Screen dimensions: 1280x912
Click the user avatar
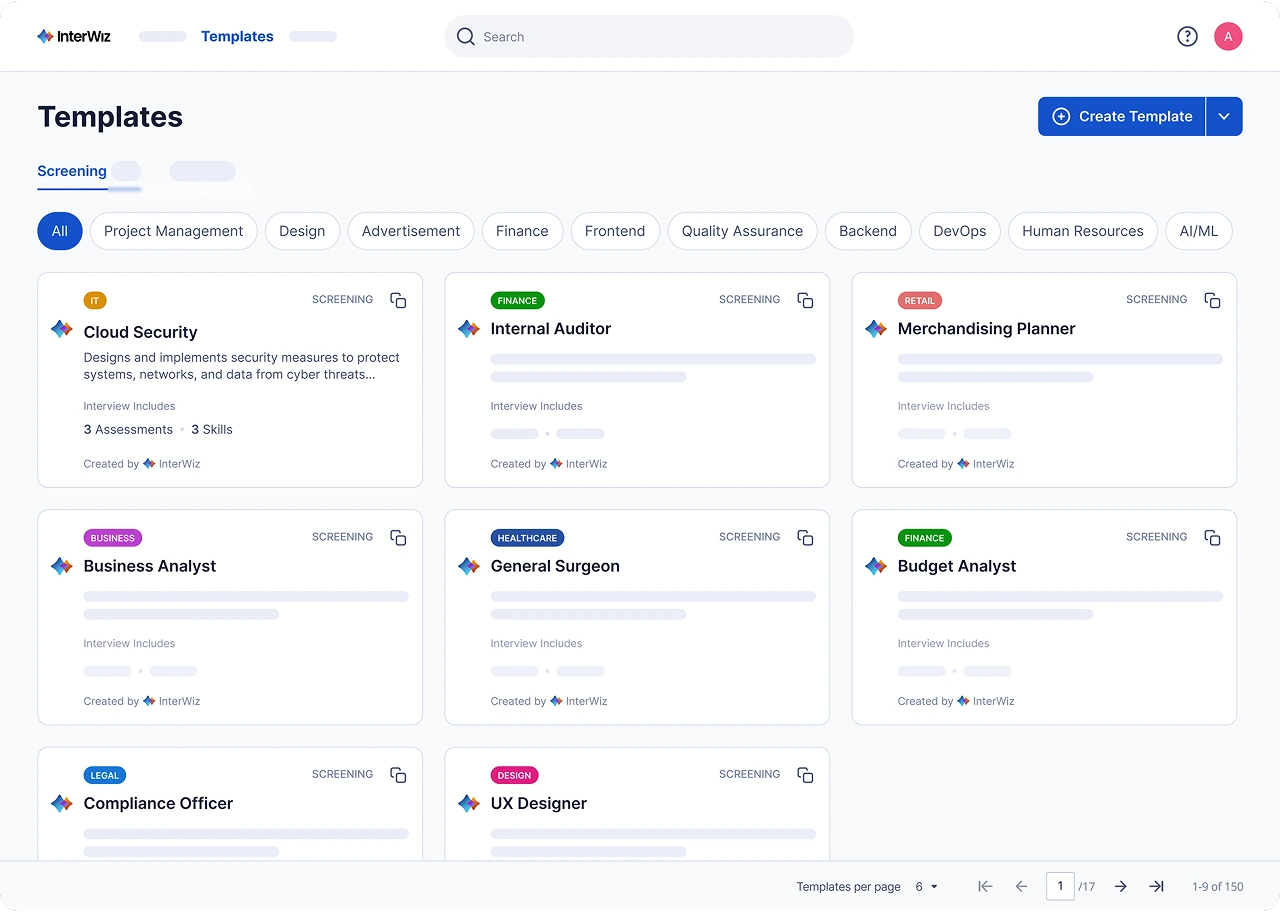click(x=1228, y=36)
